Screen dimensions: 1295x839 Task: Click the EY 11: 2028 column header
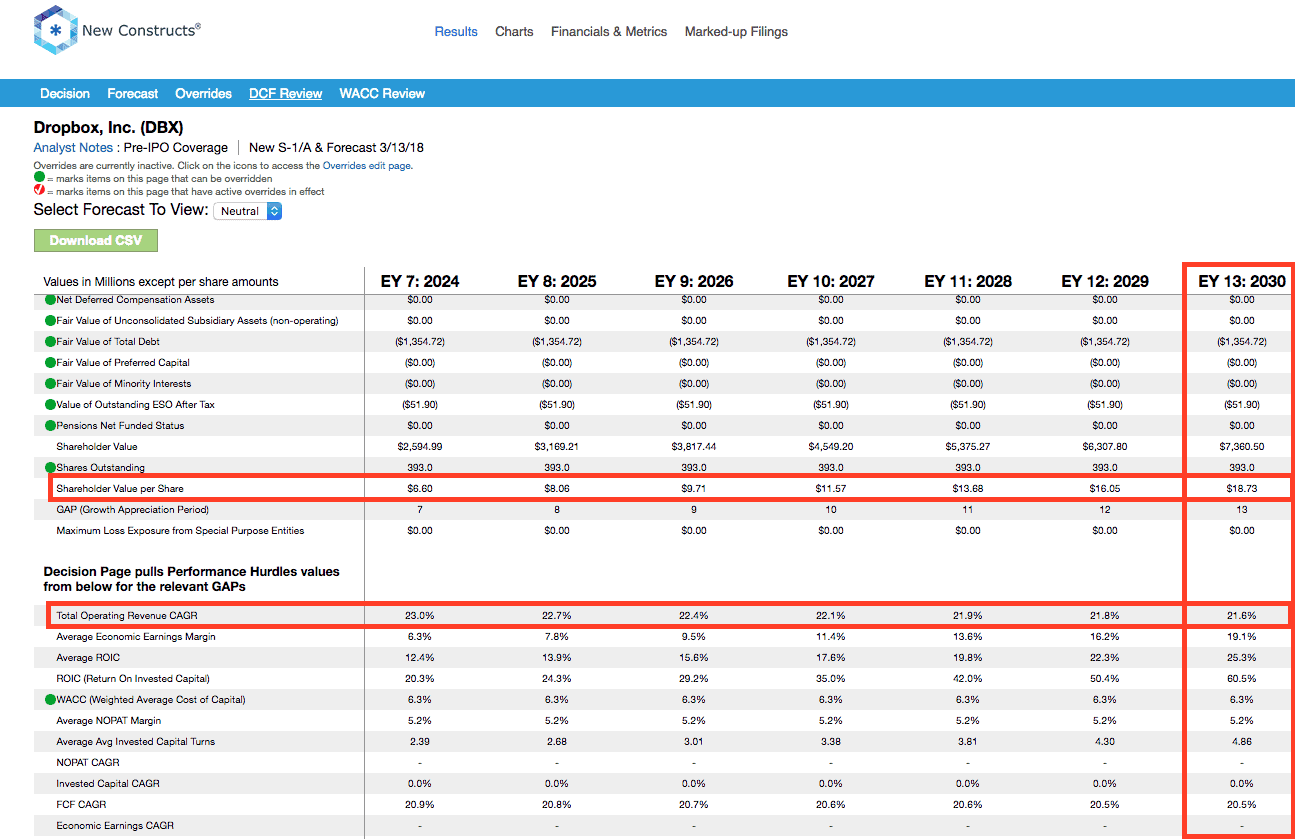968,281
